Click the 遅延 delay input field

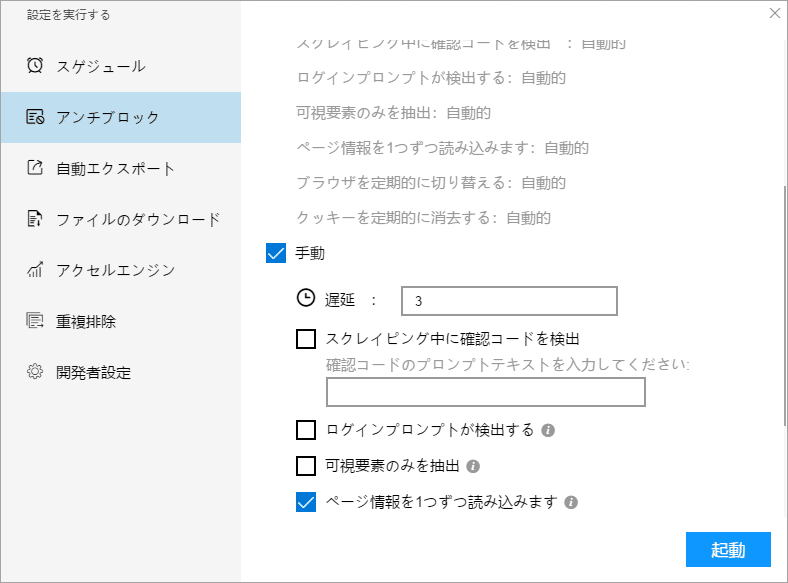[509, 300]
